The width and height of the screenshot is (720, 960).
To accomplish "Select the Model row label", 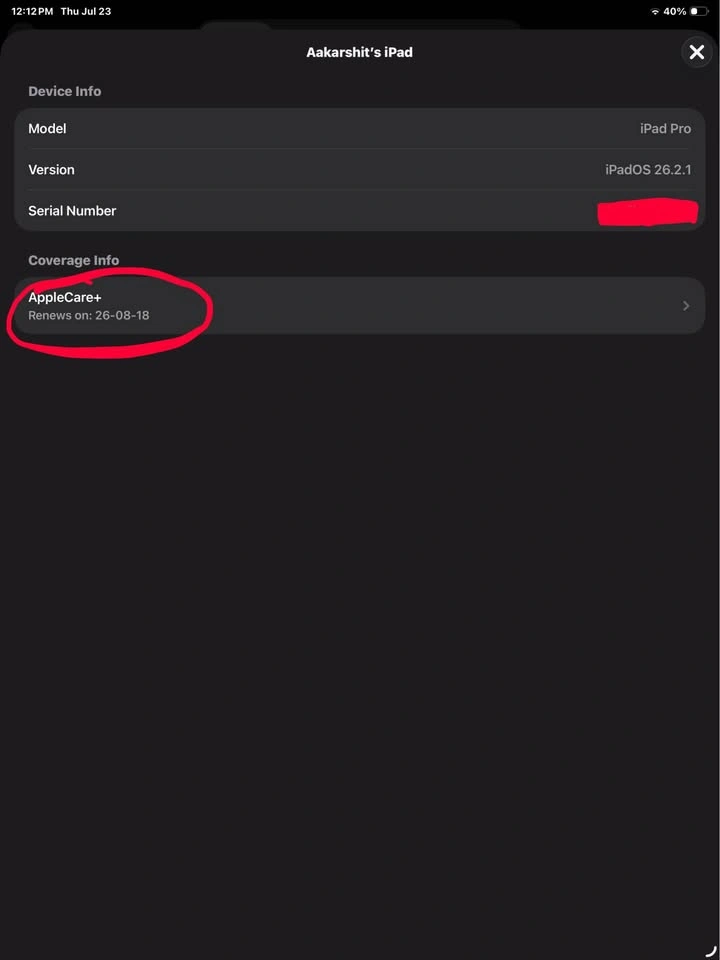I will coord(47,129).
